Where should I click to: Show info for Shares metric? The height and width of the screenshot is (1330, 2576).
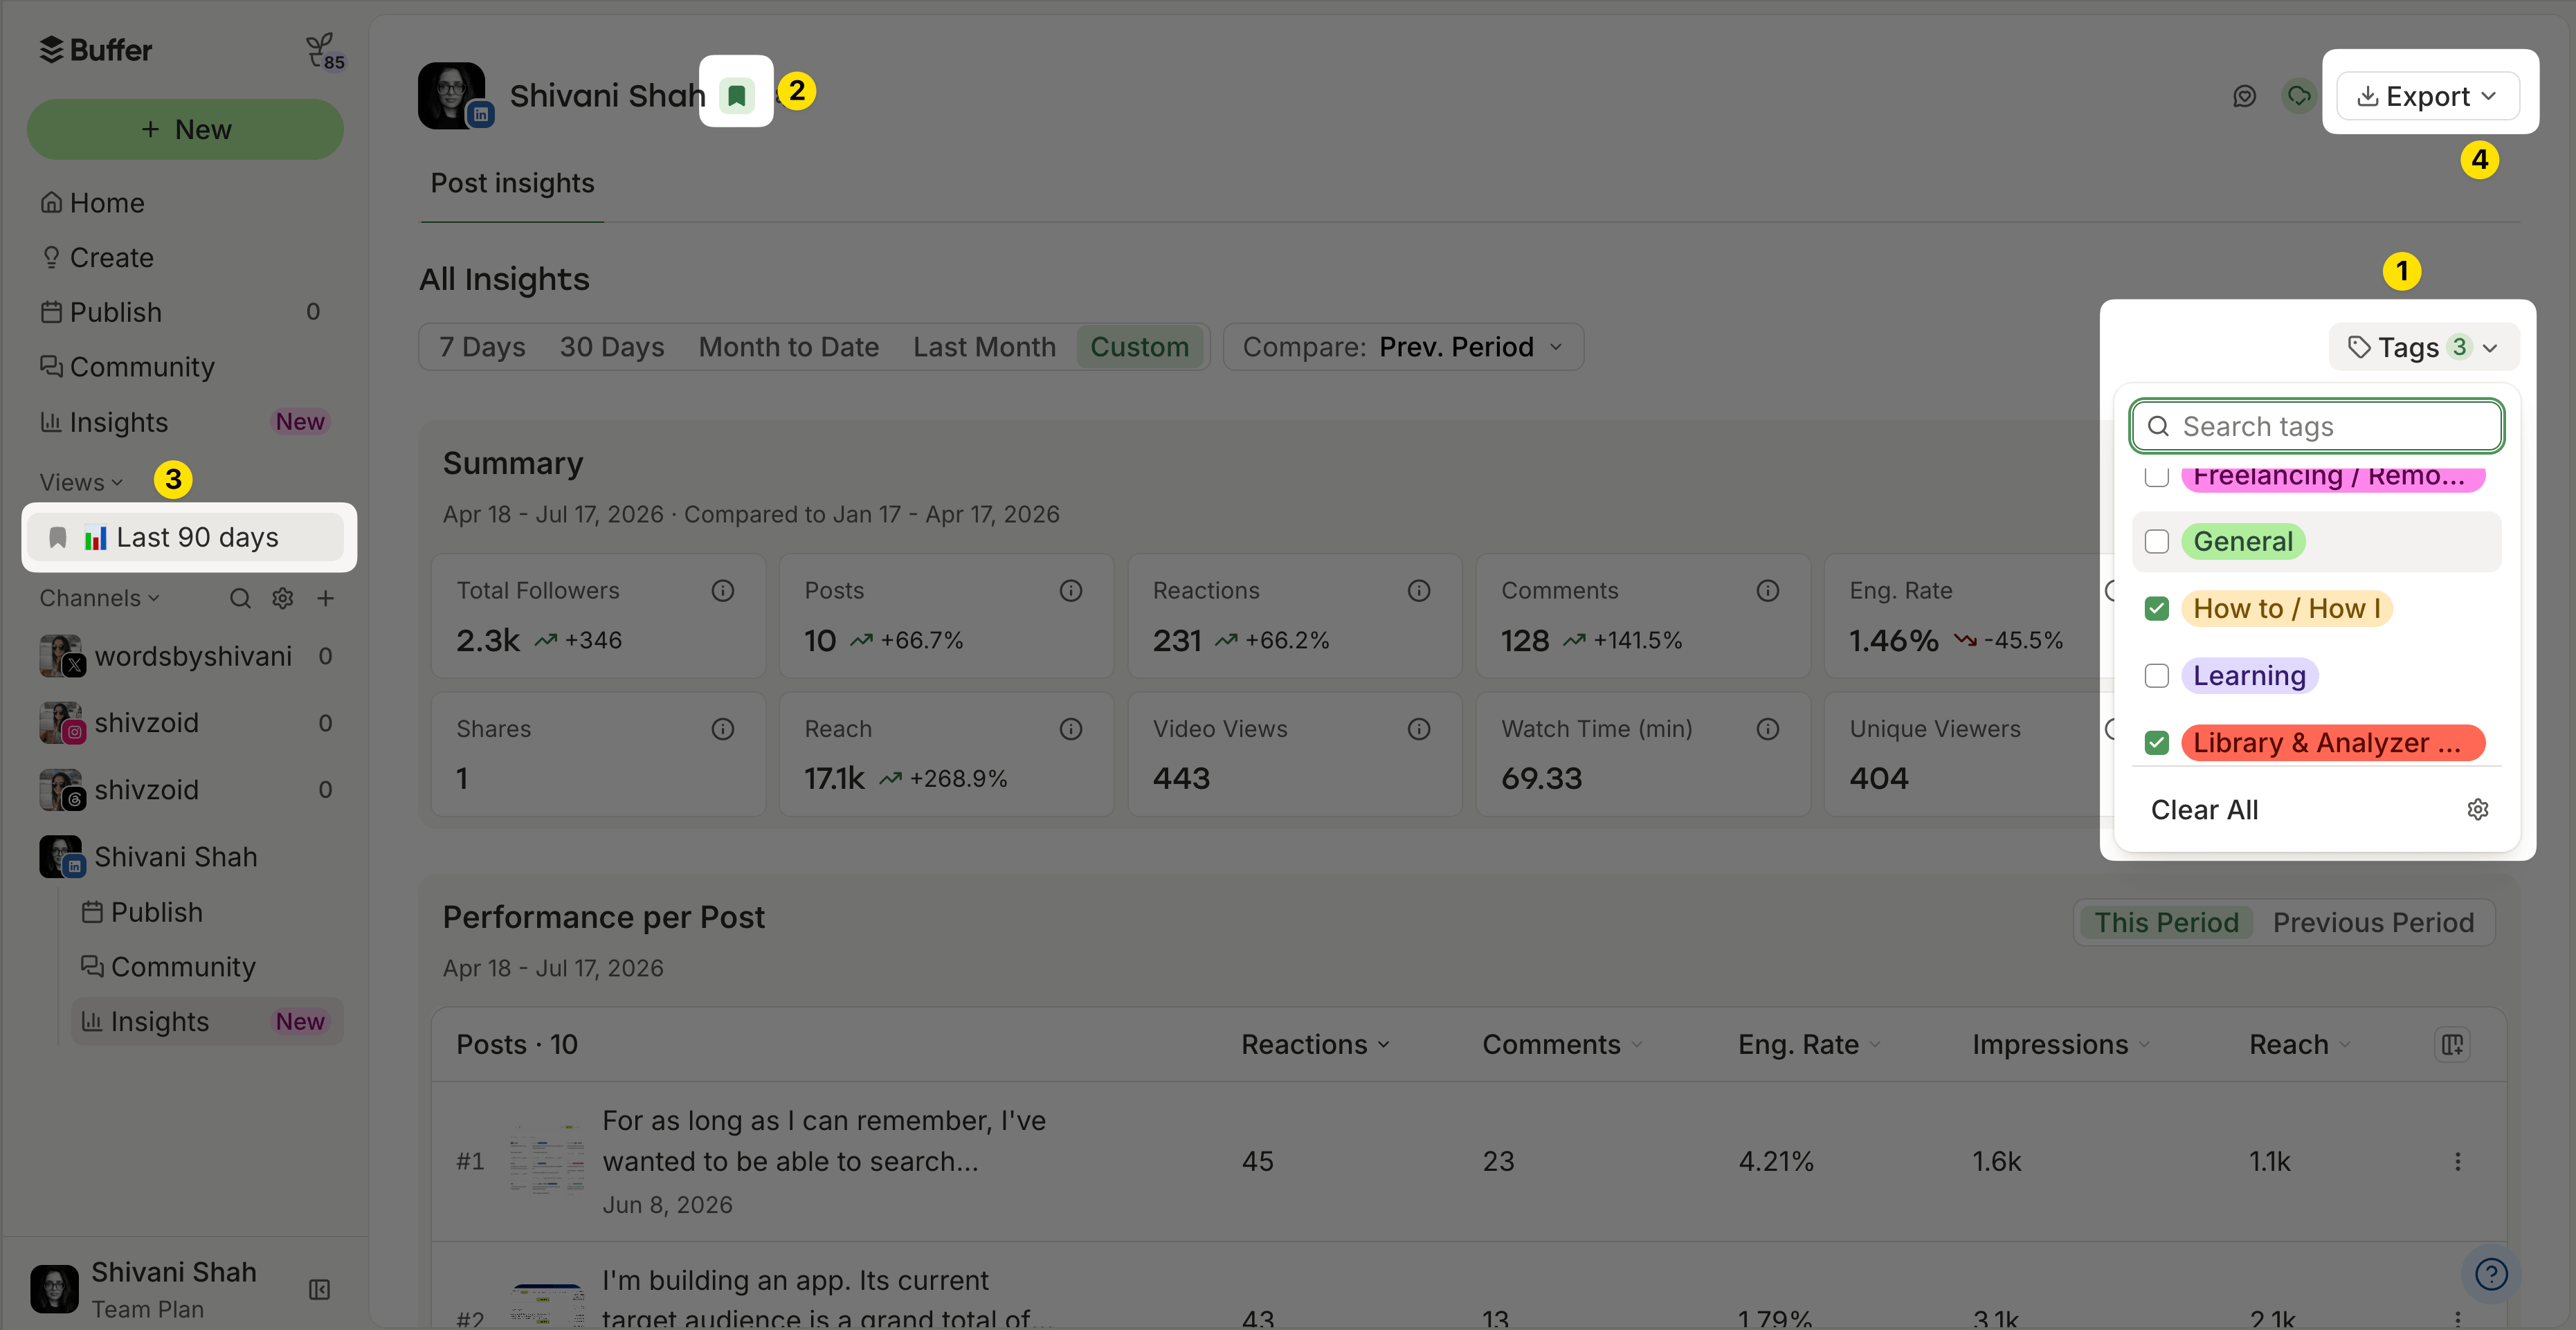click(722, 729)
